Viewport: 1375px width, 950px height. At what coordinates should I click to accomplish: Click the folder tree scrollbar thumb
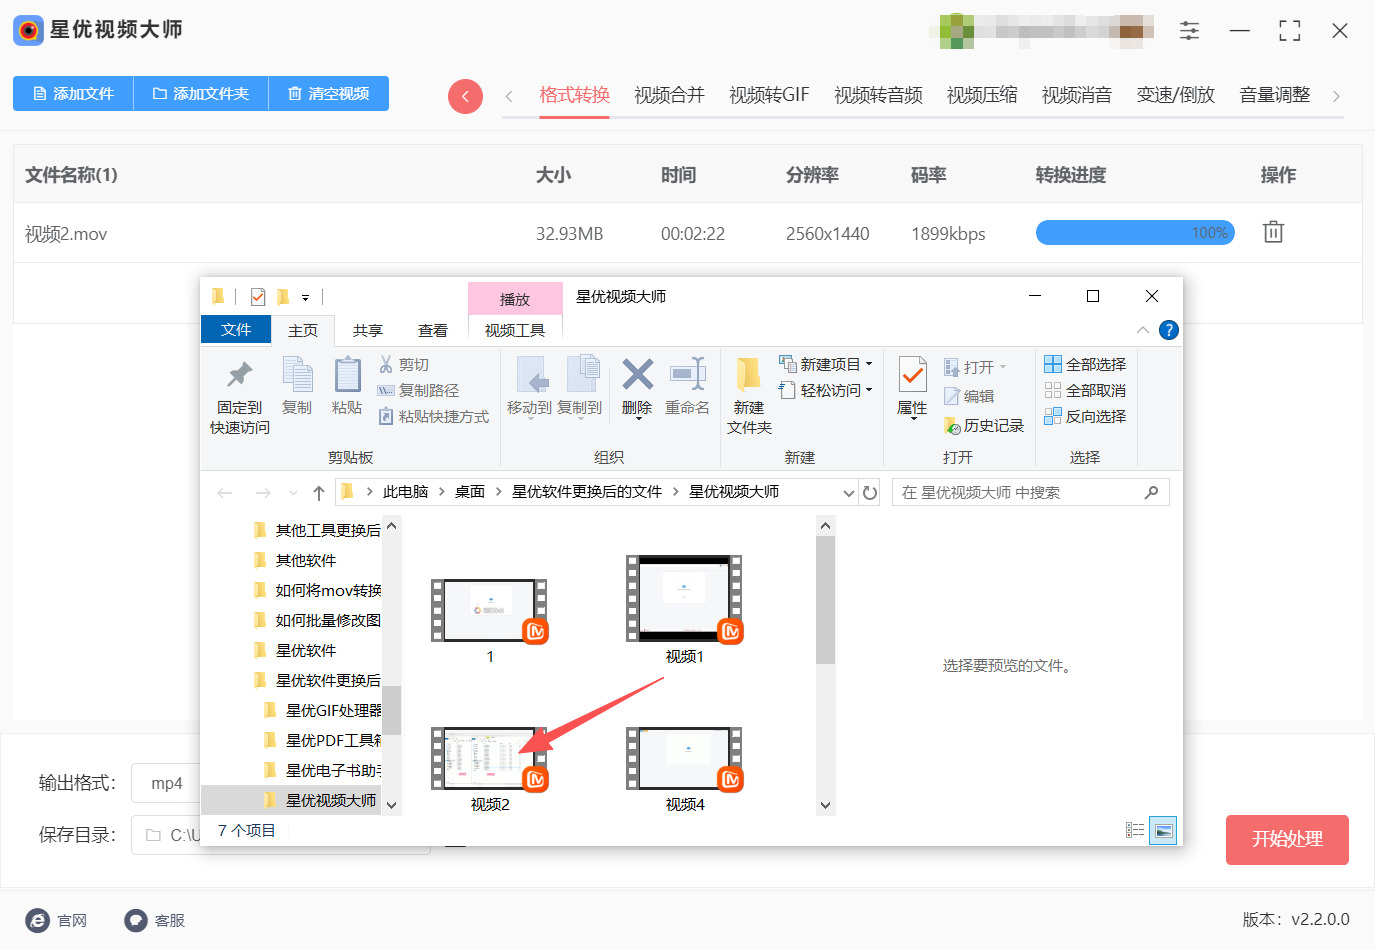pyautogui.click(x=392, y=710)
